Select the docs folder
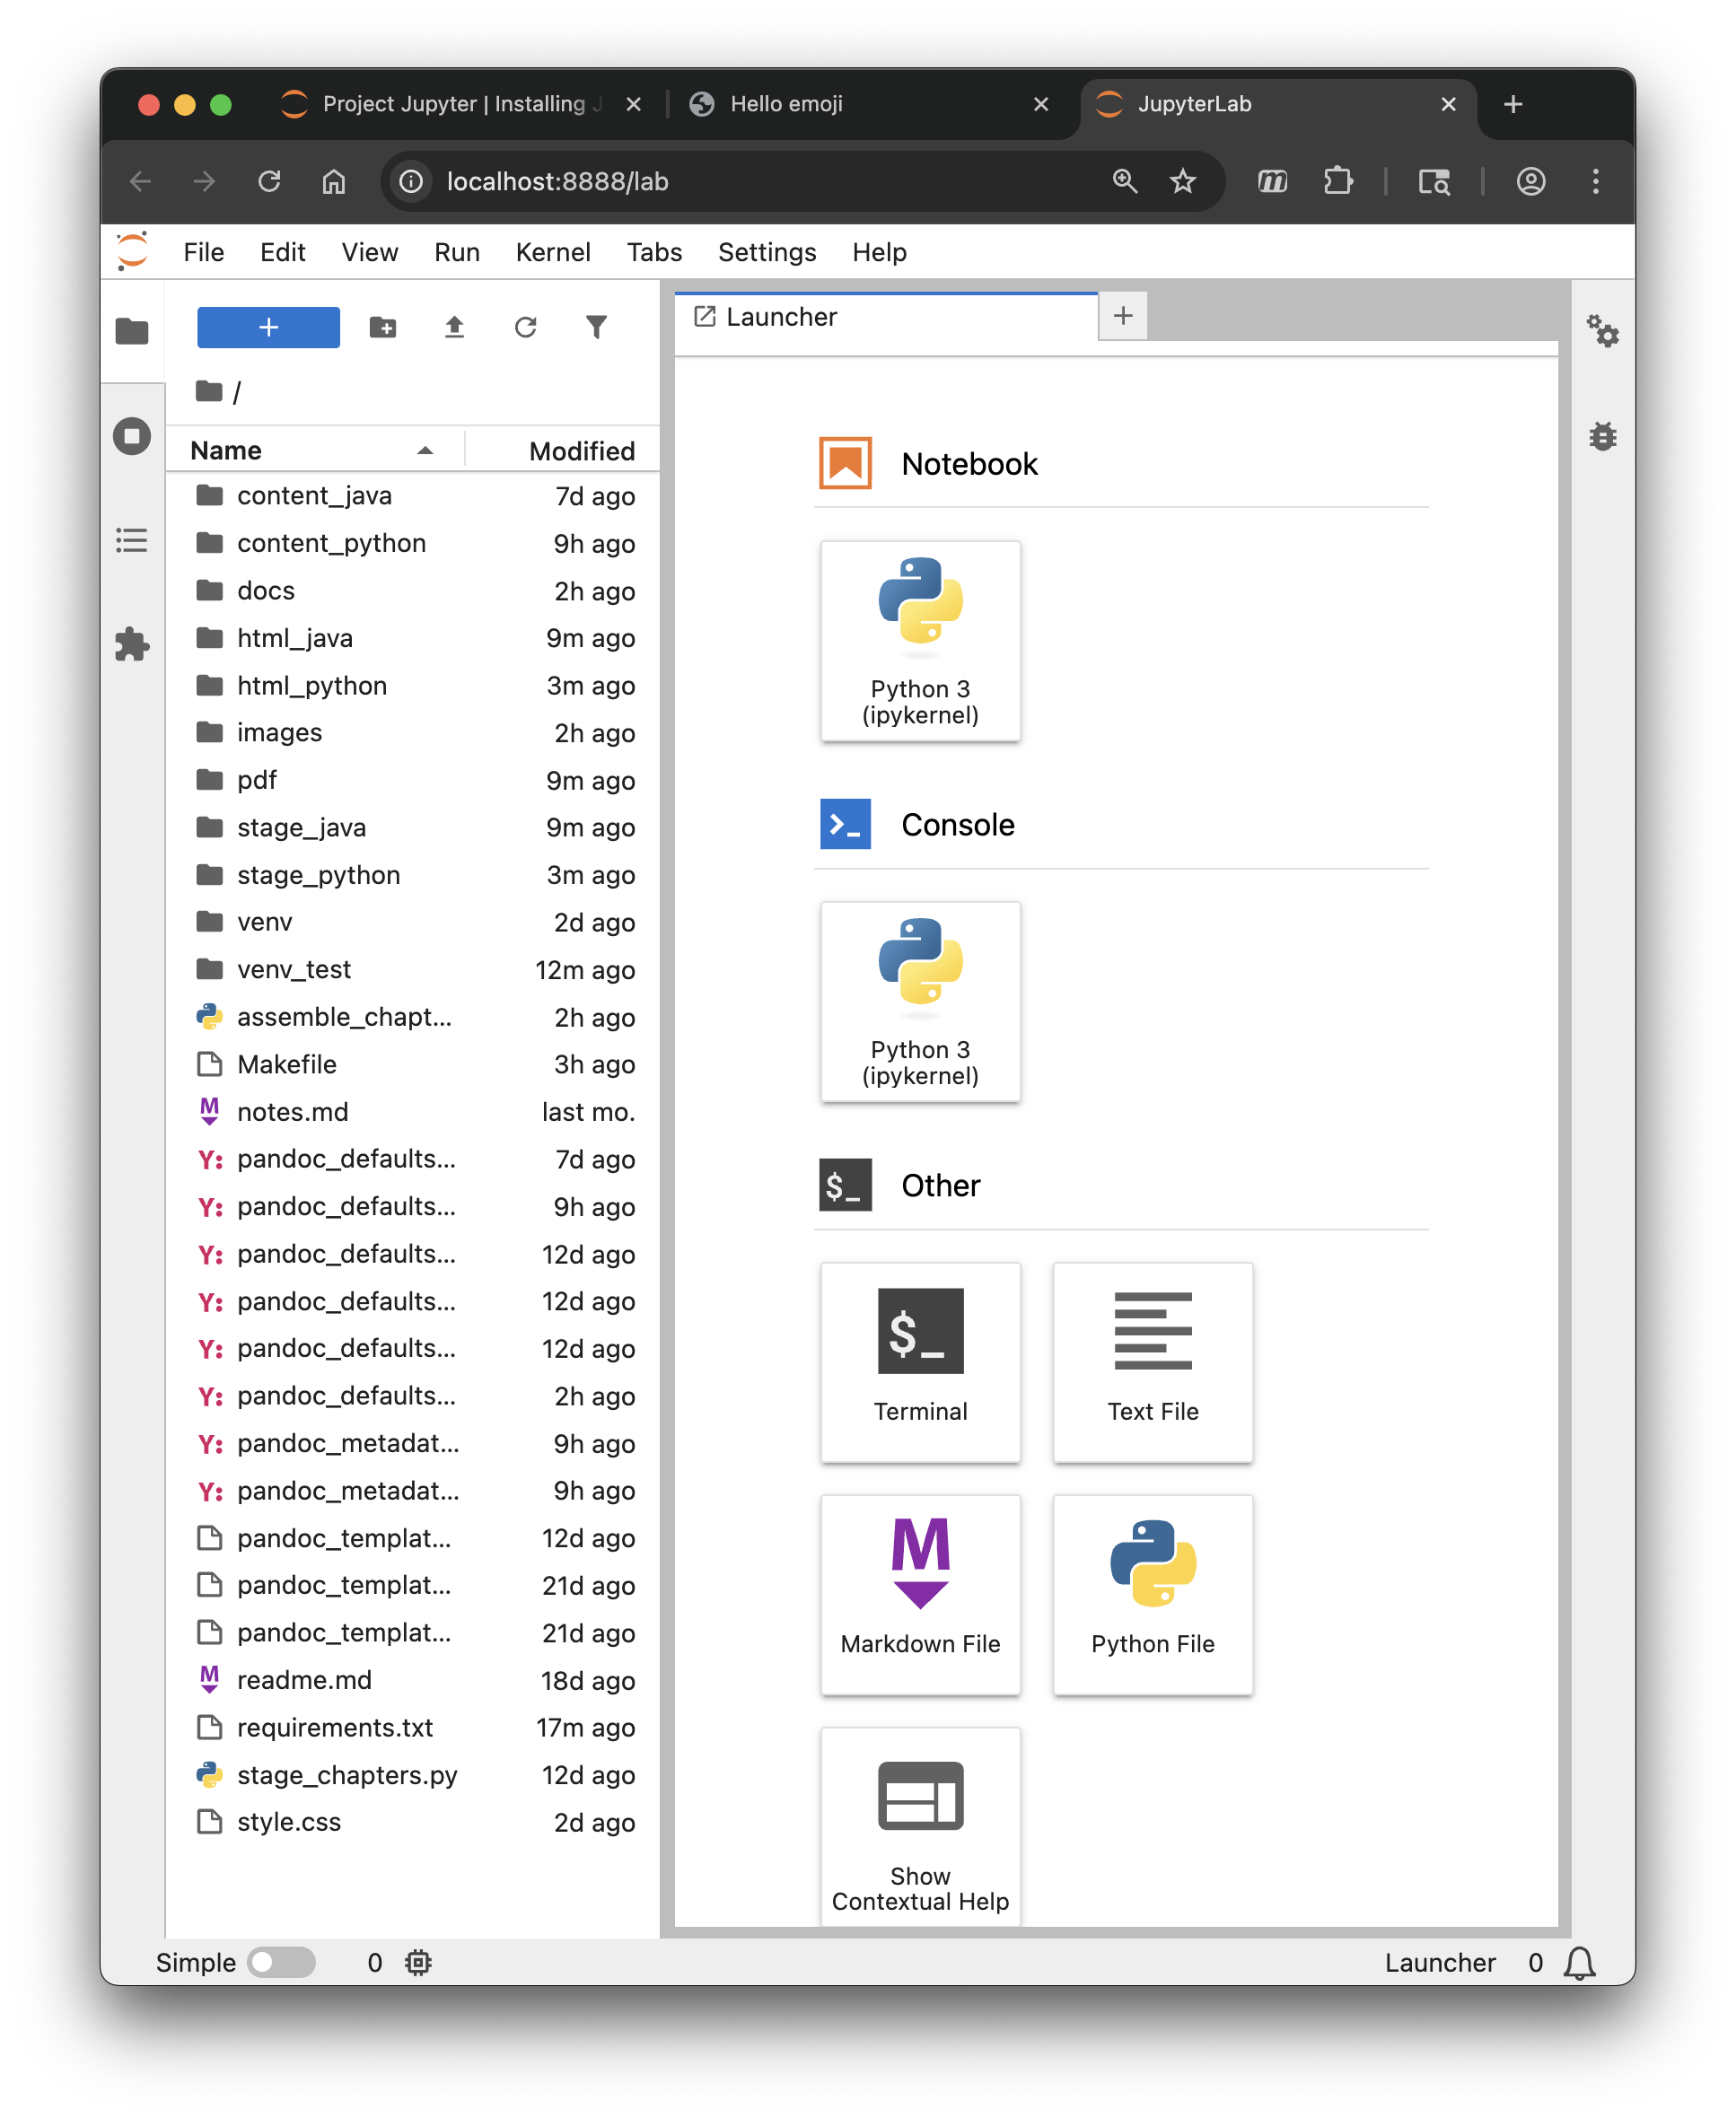The width and height of the screenshot is (1736, 2118). point(413,591)
